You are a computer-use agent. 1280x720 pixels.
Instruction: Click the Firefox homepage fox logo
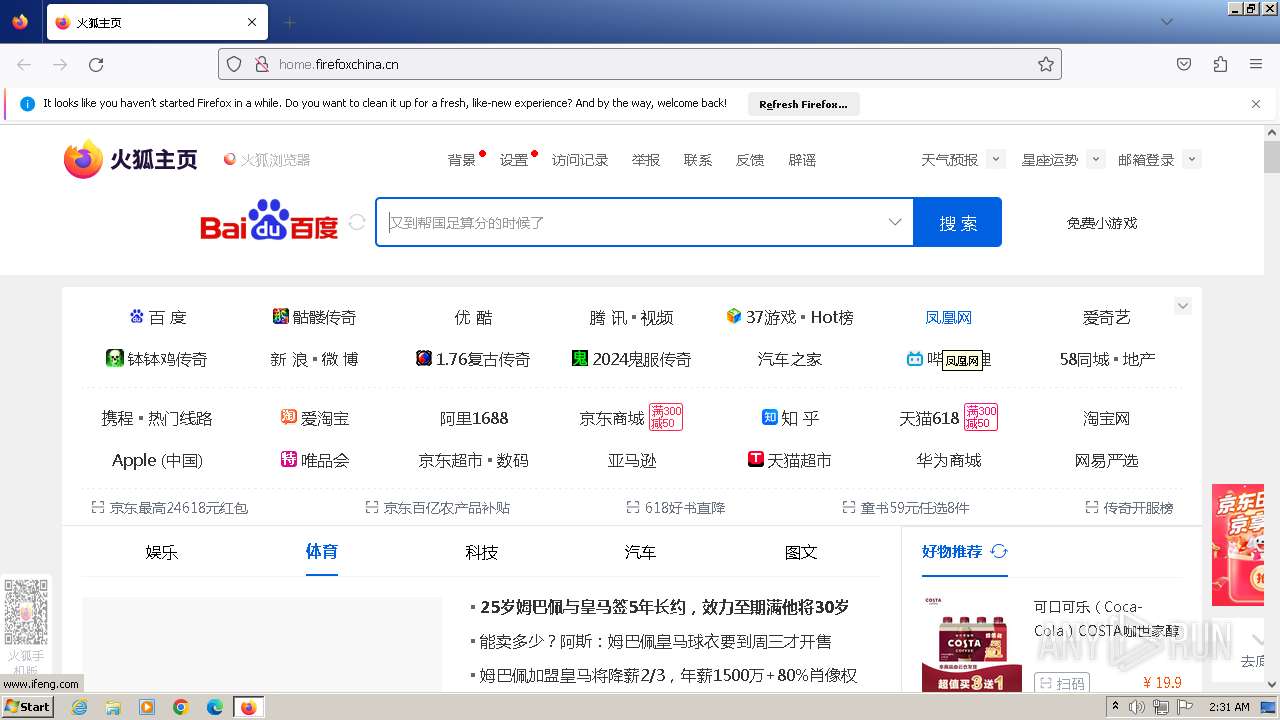point(83,159)
